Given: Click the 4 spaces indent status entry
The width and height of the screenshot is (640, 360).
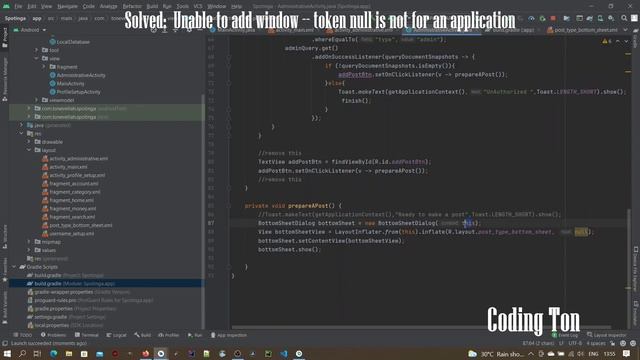Looking at the screenshot, I should click(596, 343).
